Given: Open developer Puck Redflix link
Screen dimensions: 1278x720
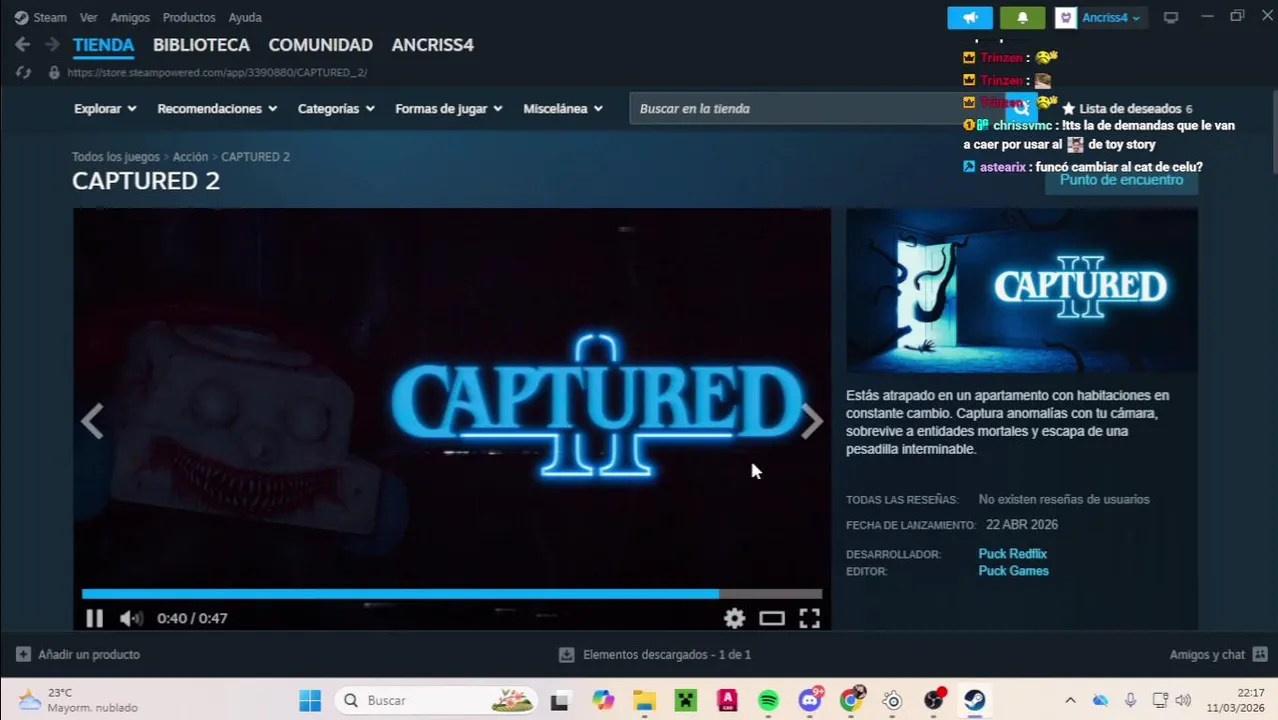Looking at the screenshot, I should pyautogui.click(x=1012, y=554).
